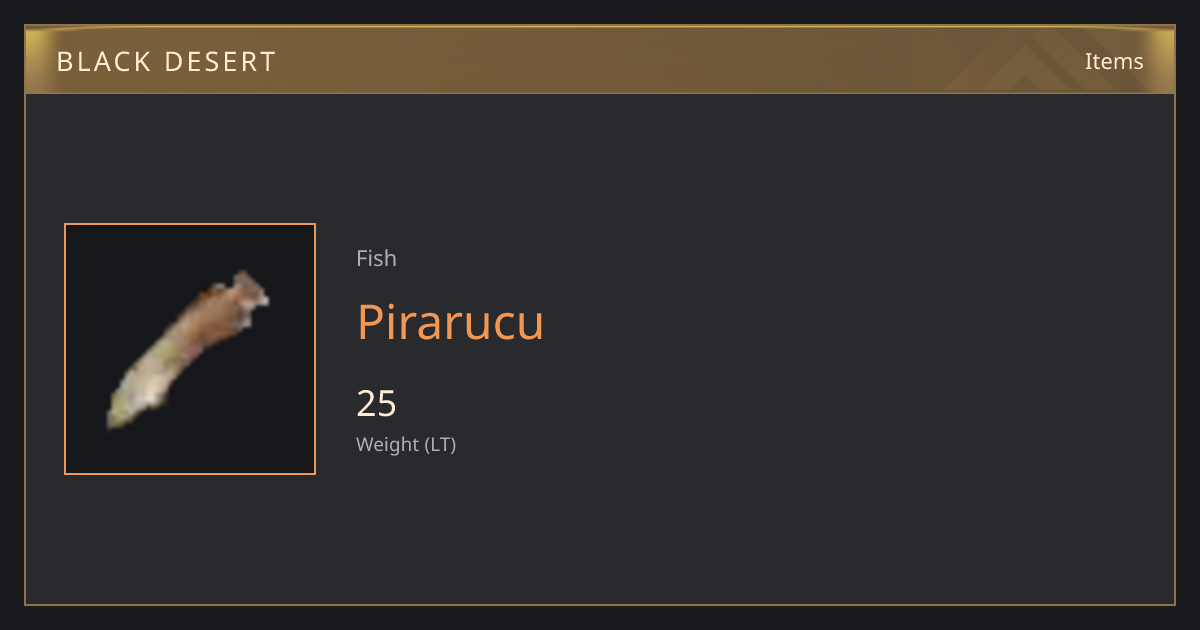Click the gold header banner between title and Items
This screenshot has width=1200, height=630.
(x=680, y=61)
